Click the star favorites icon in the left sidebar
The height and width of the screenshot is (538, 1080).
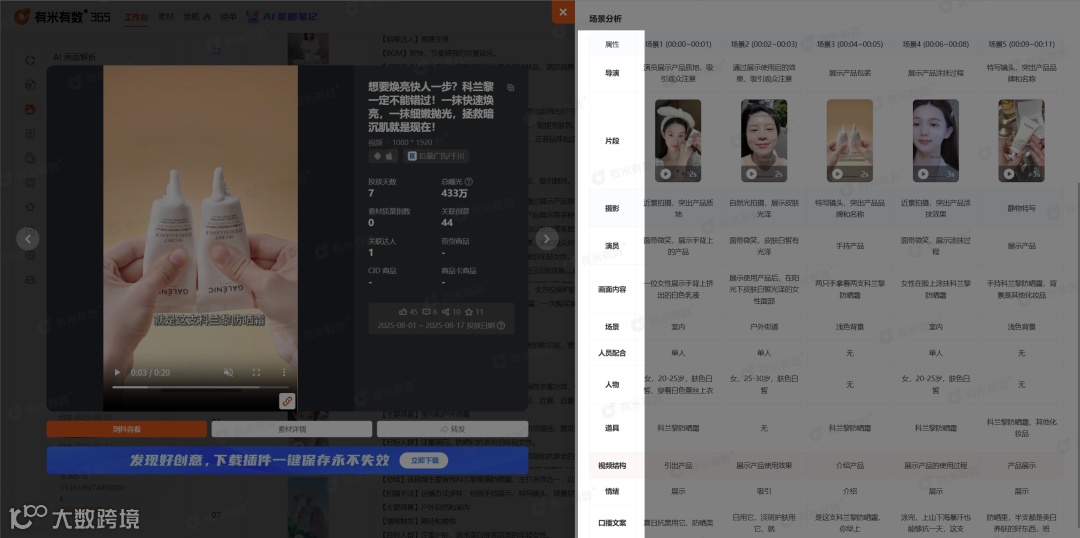coord(30,207)
